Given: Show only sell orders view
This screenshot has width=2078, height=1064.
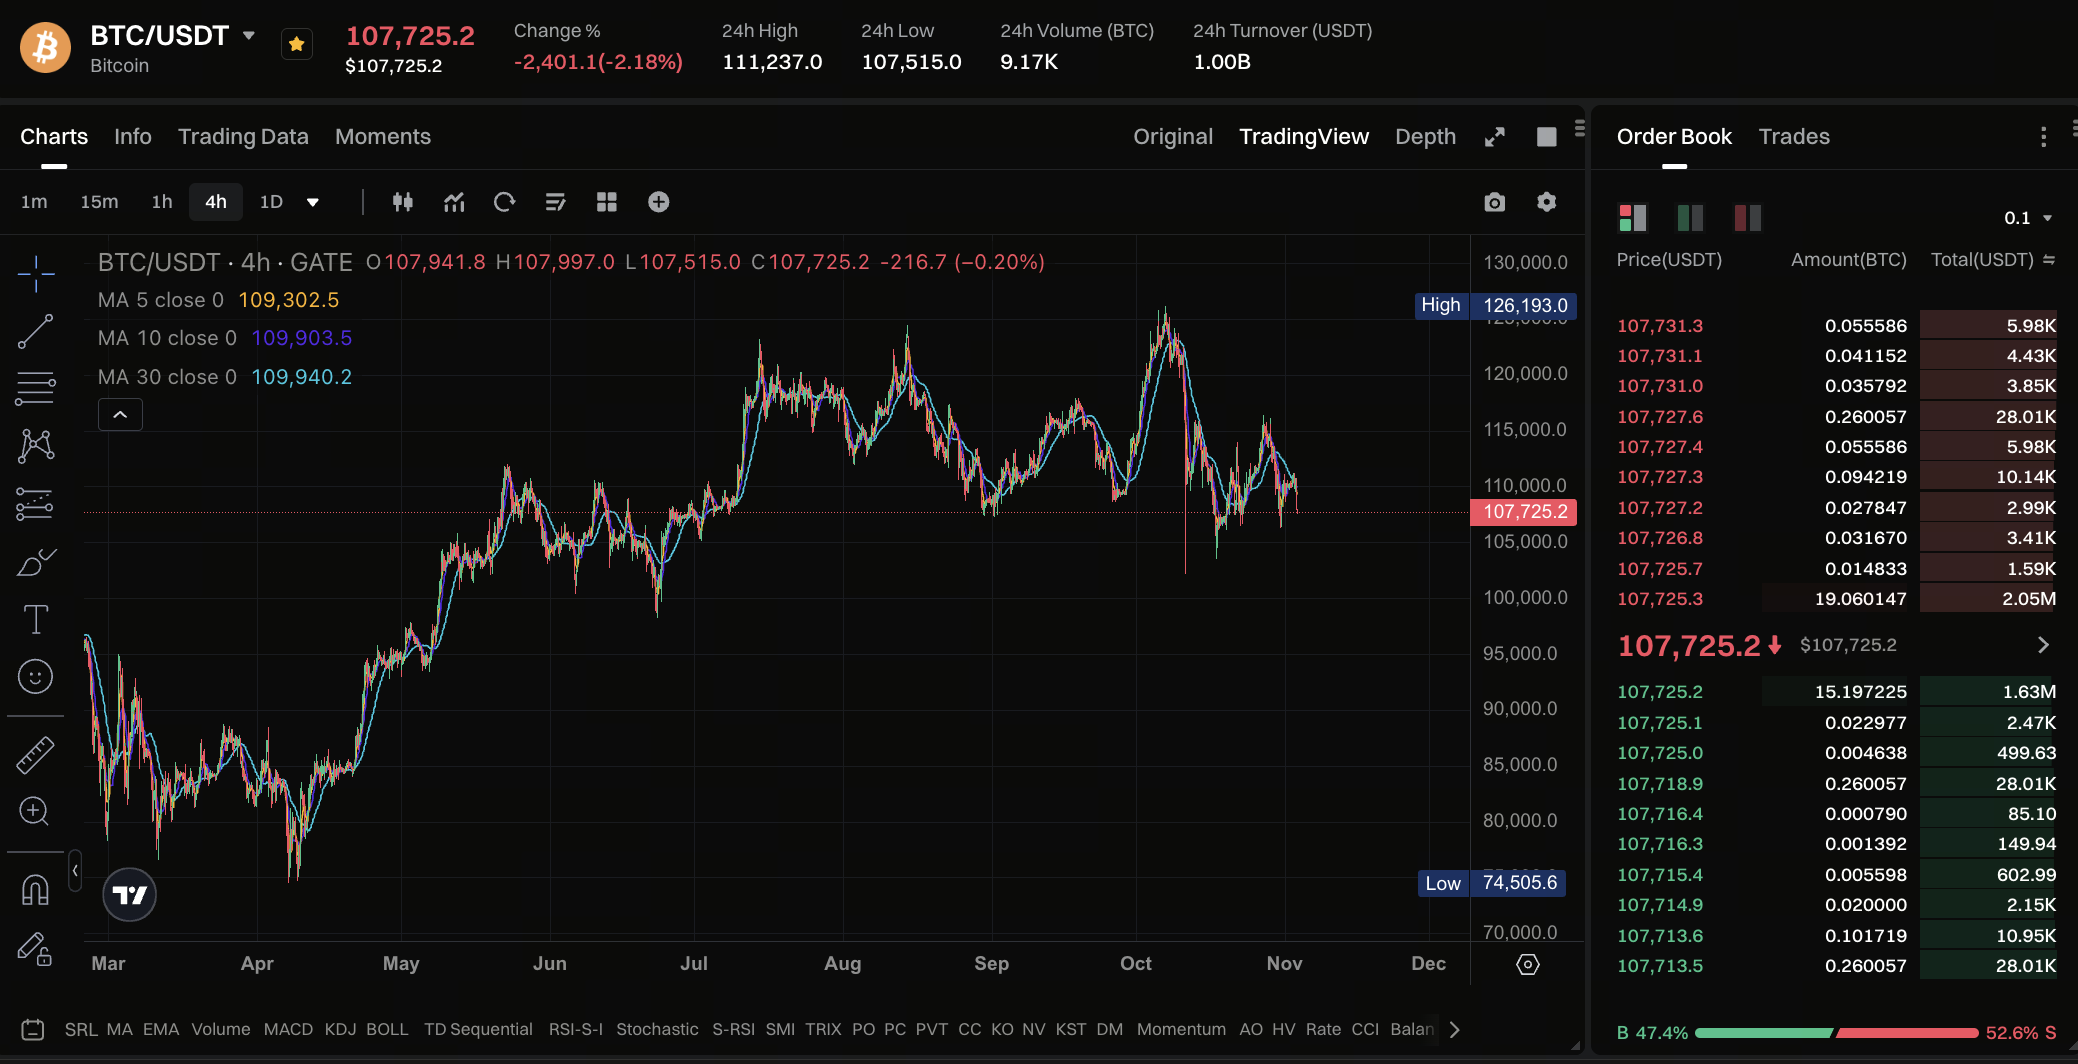Looking at the screenshot, I should click(1748, 217).
